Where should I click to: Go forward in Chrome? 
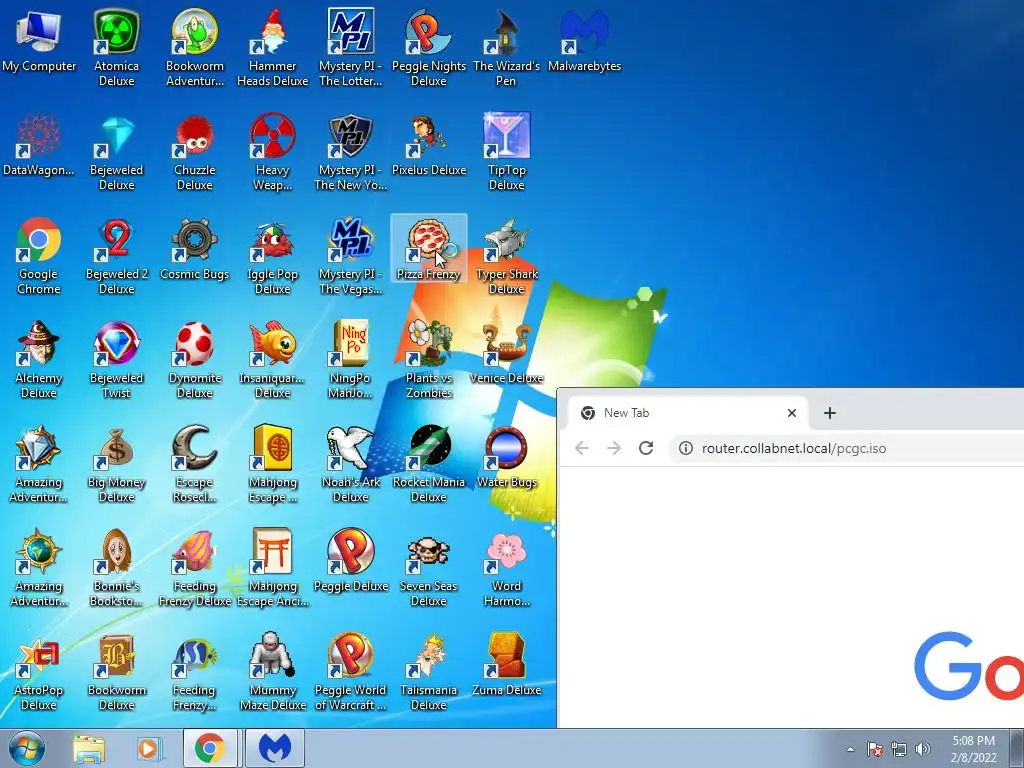[x=614, y=448]
